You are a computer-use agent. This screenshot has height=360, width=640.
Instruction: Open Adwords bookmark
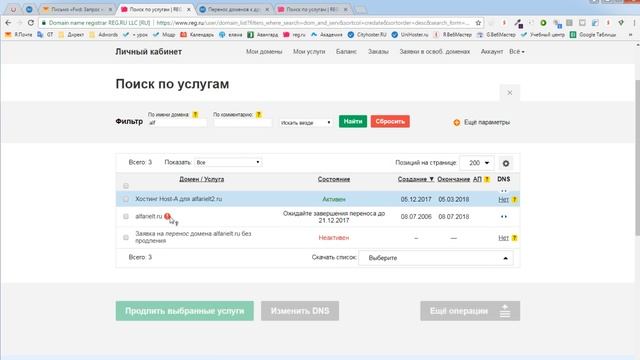click(x=104, y=35)
